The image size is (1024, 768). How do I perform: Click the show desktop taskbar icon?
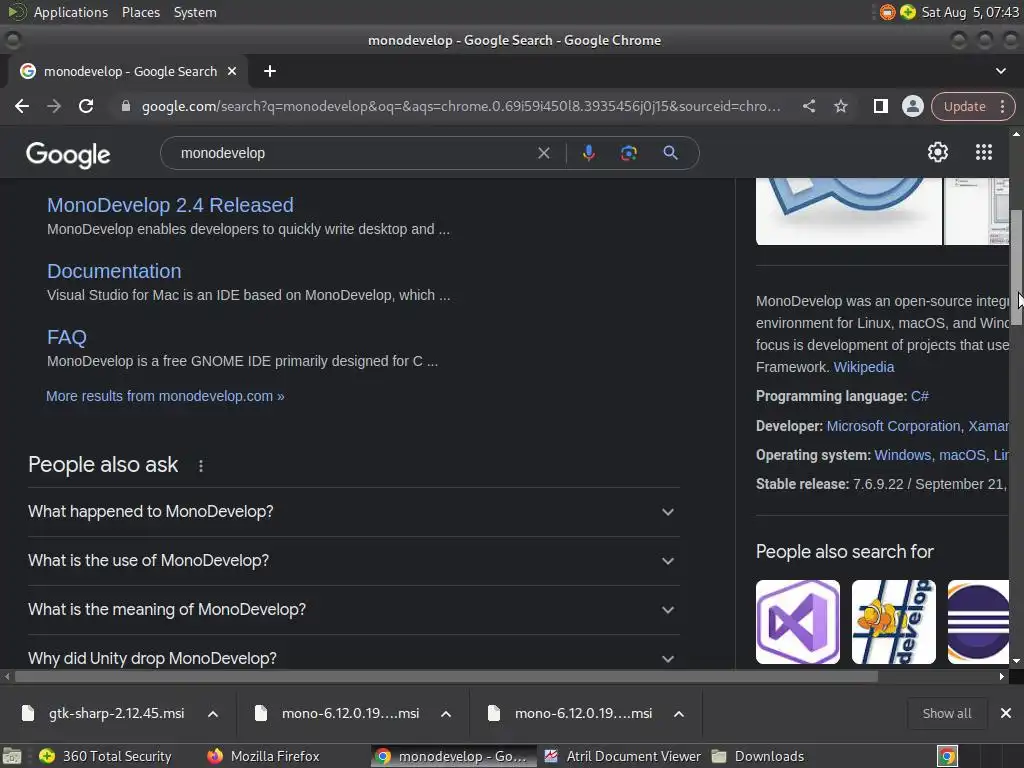pos(11,756)
